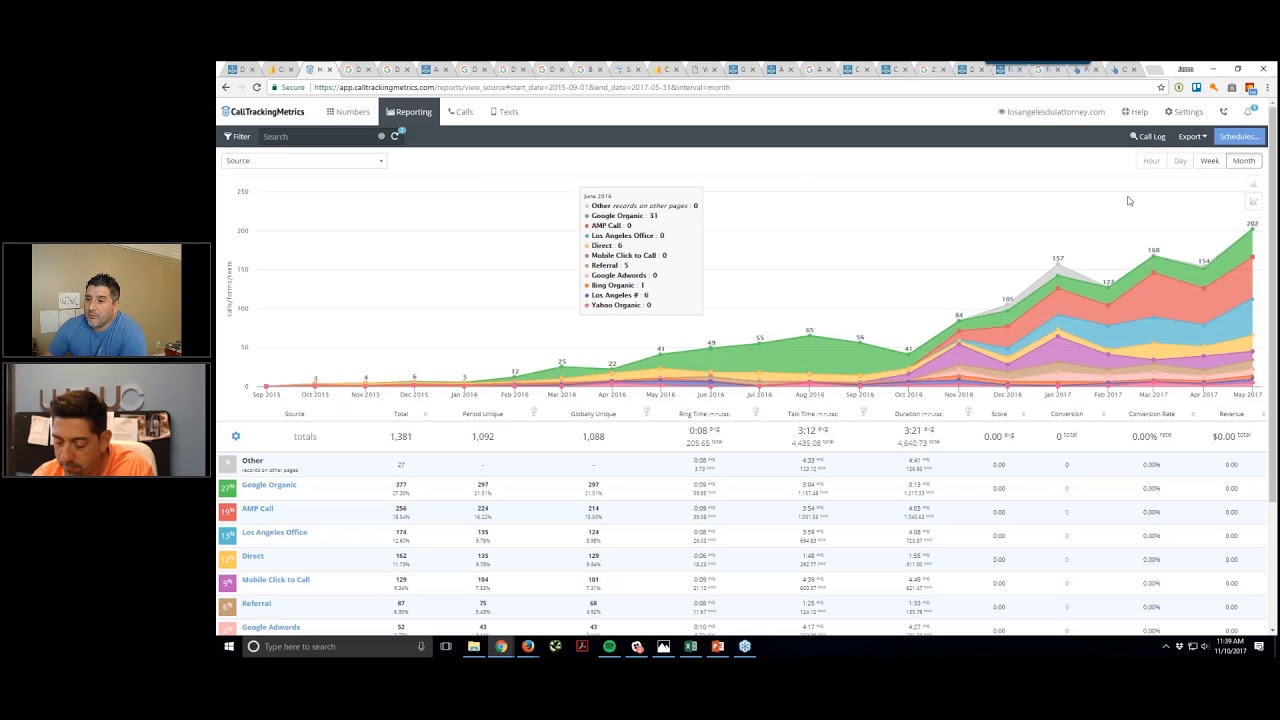This screenshot has width=1280, height=720.
Task: Open the Help menu
Action: tap(1135, 112)
